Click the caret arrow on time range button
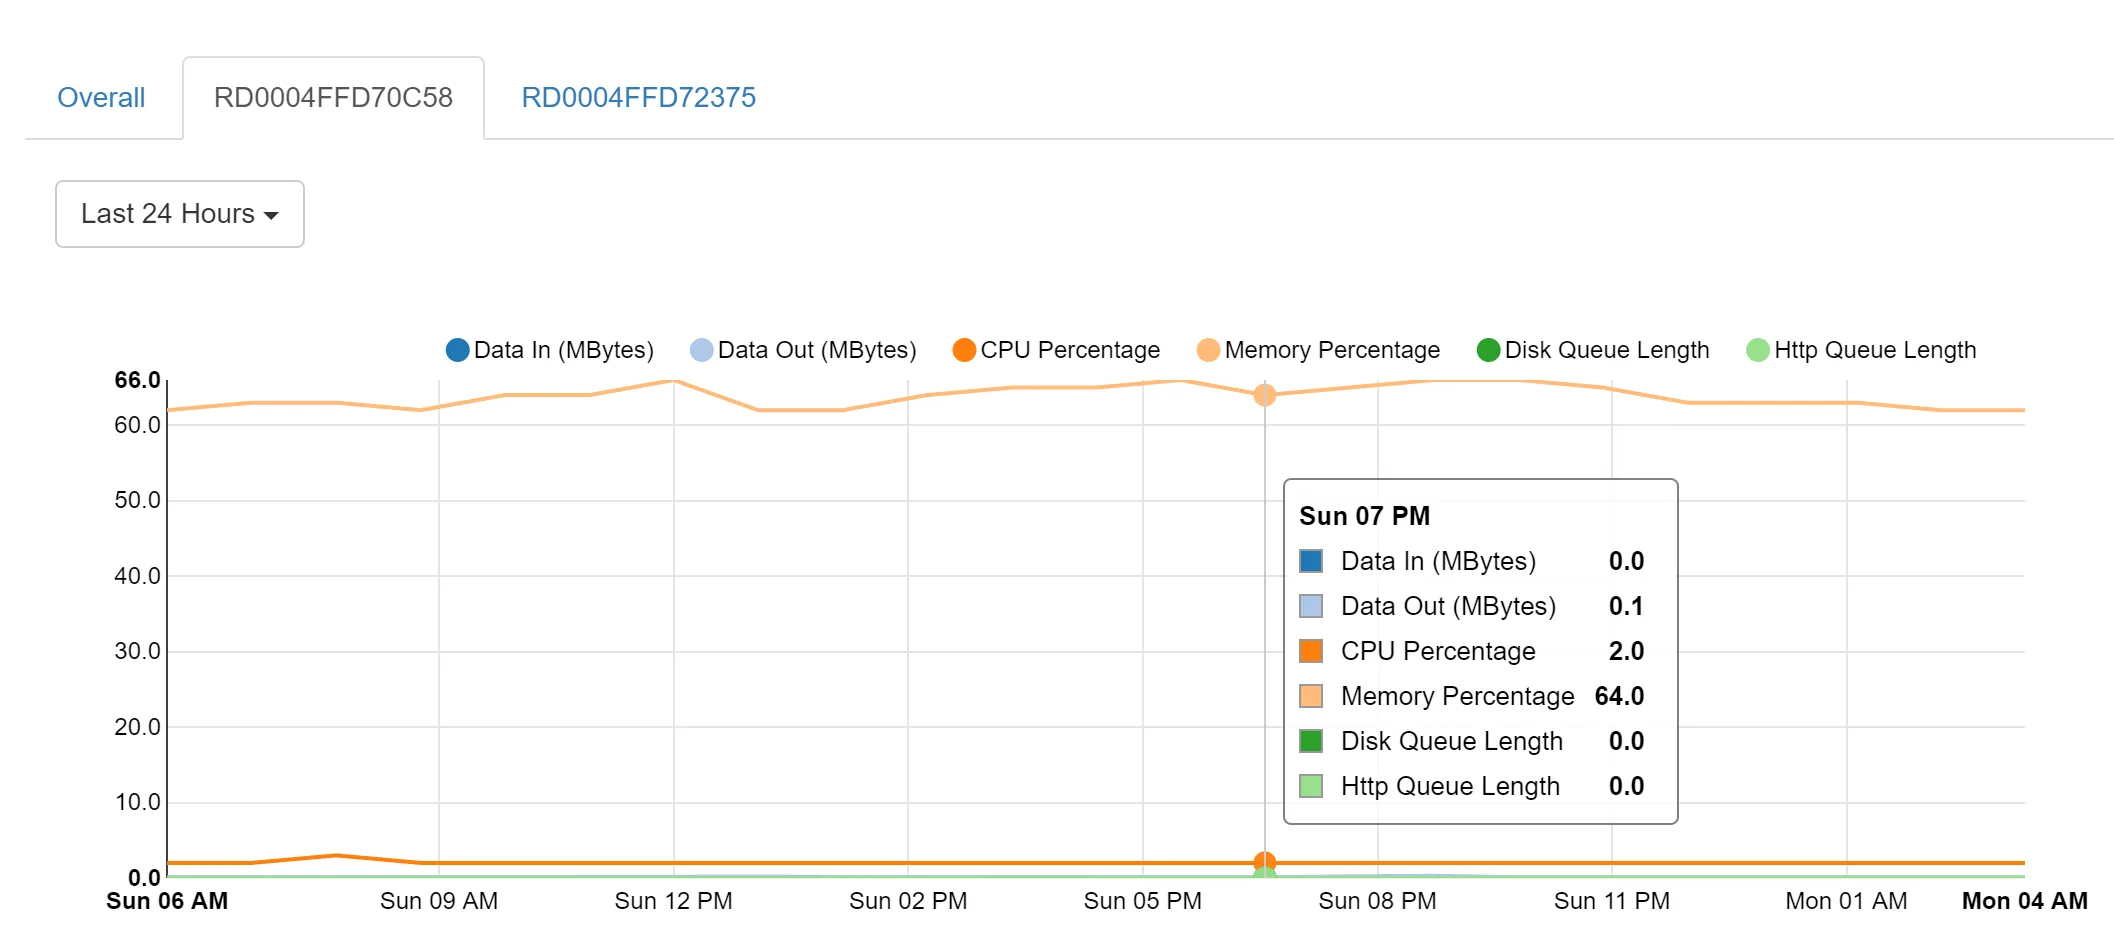This screenshot has width=2114, height=931. coord(271,216)
